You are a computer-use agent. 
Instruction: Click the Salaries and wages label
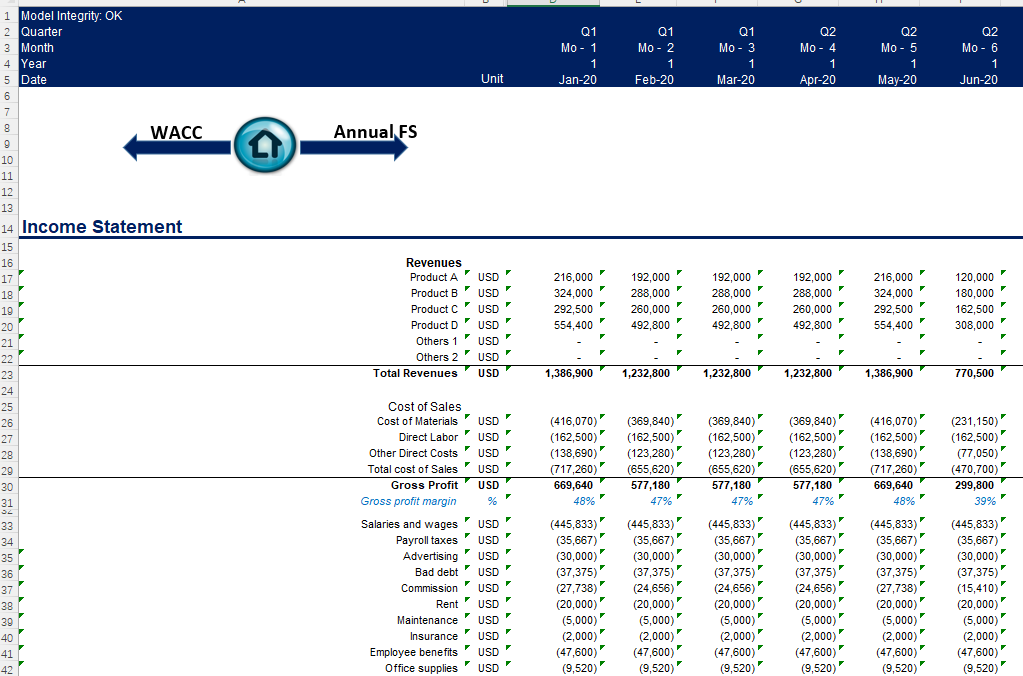coord(409,524)
